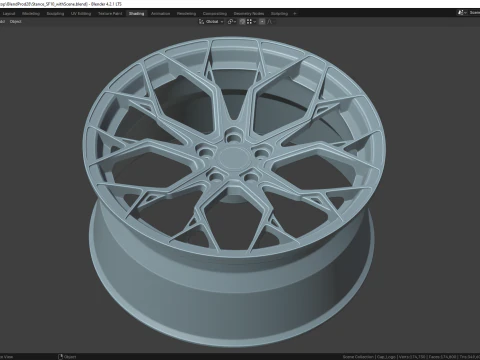Viewport: 480px width, 360px height.
Task: Click 'Scene Collection' in the status bar
Action: pos(358,357)
